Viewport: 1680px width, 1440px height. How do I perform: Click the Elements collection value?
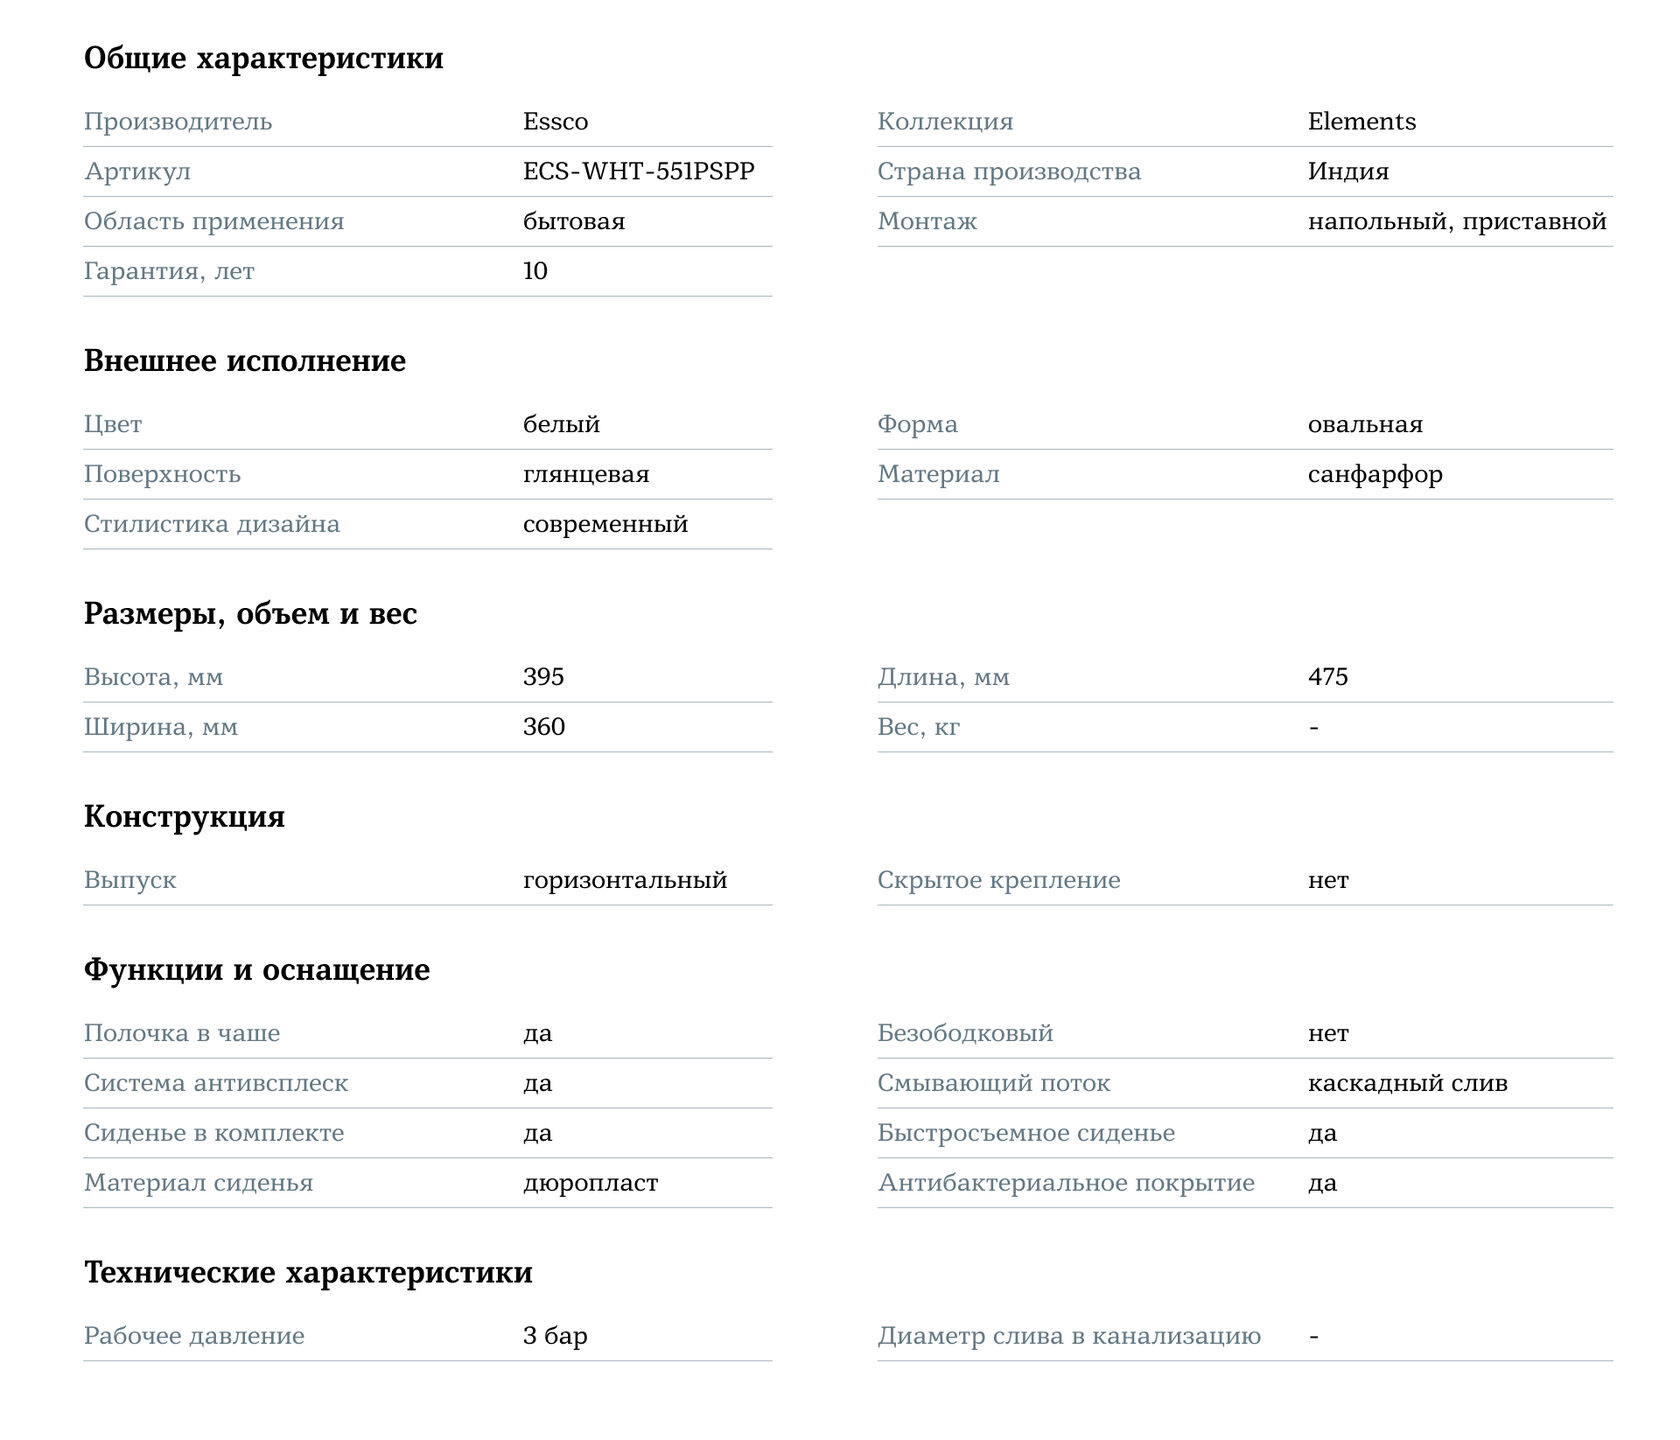pos(1362,122)
